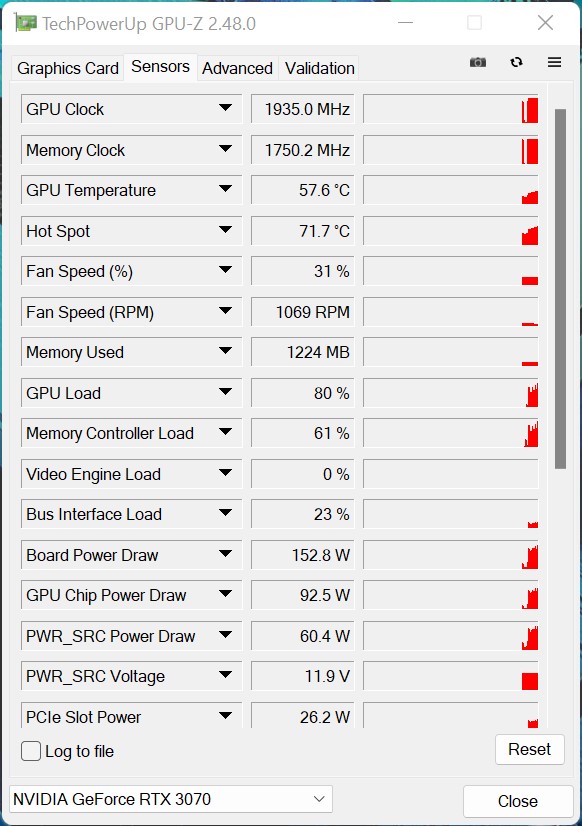Open the NVIDIA GeForce RTX 3070 selector
Screen dimensions: 582x826
[x=171, y=799]
